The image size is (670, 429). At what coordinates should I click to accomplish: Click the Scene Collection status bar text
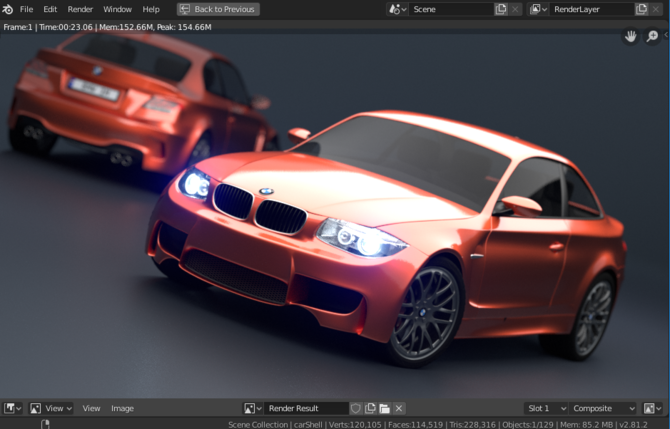(258, 425)
